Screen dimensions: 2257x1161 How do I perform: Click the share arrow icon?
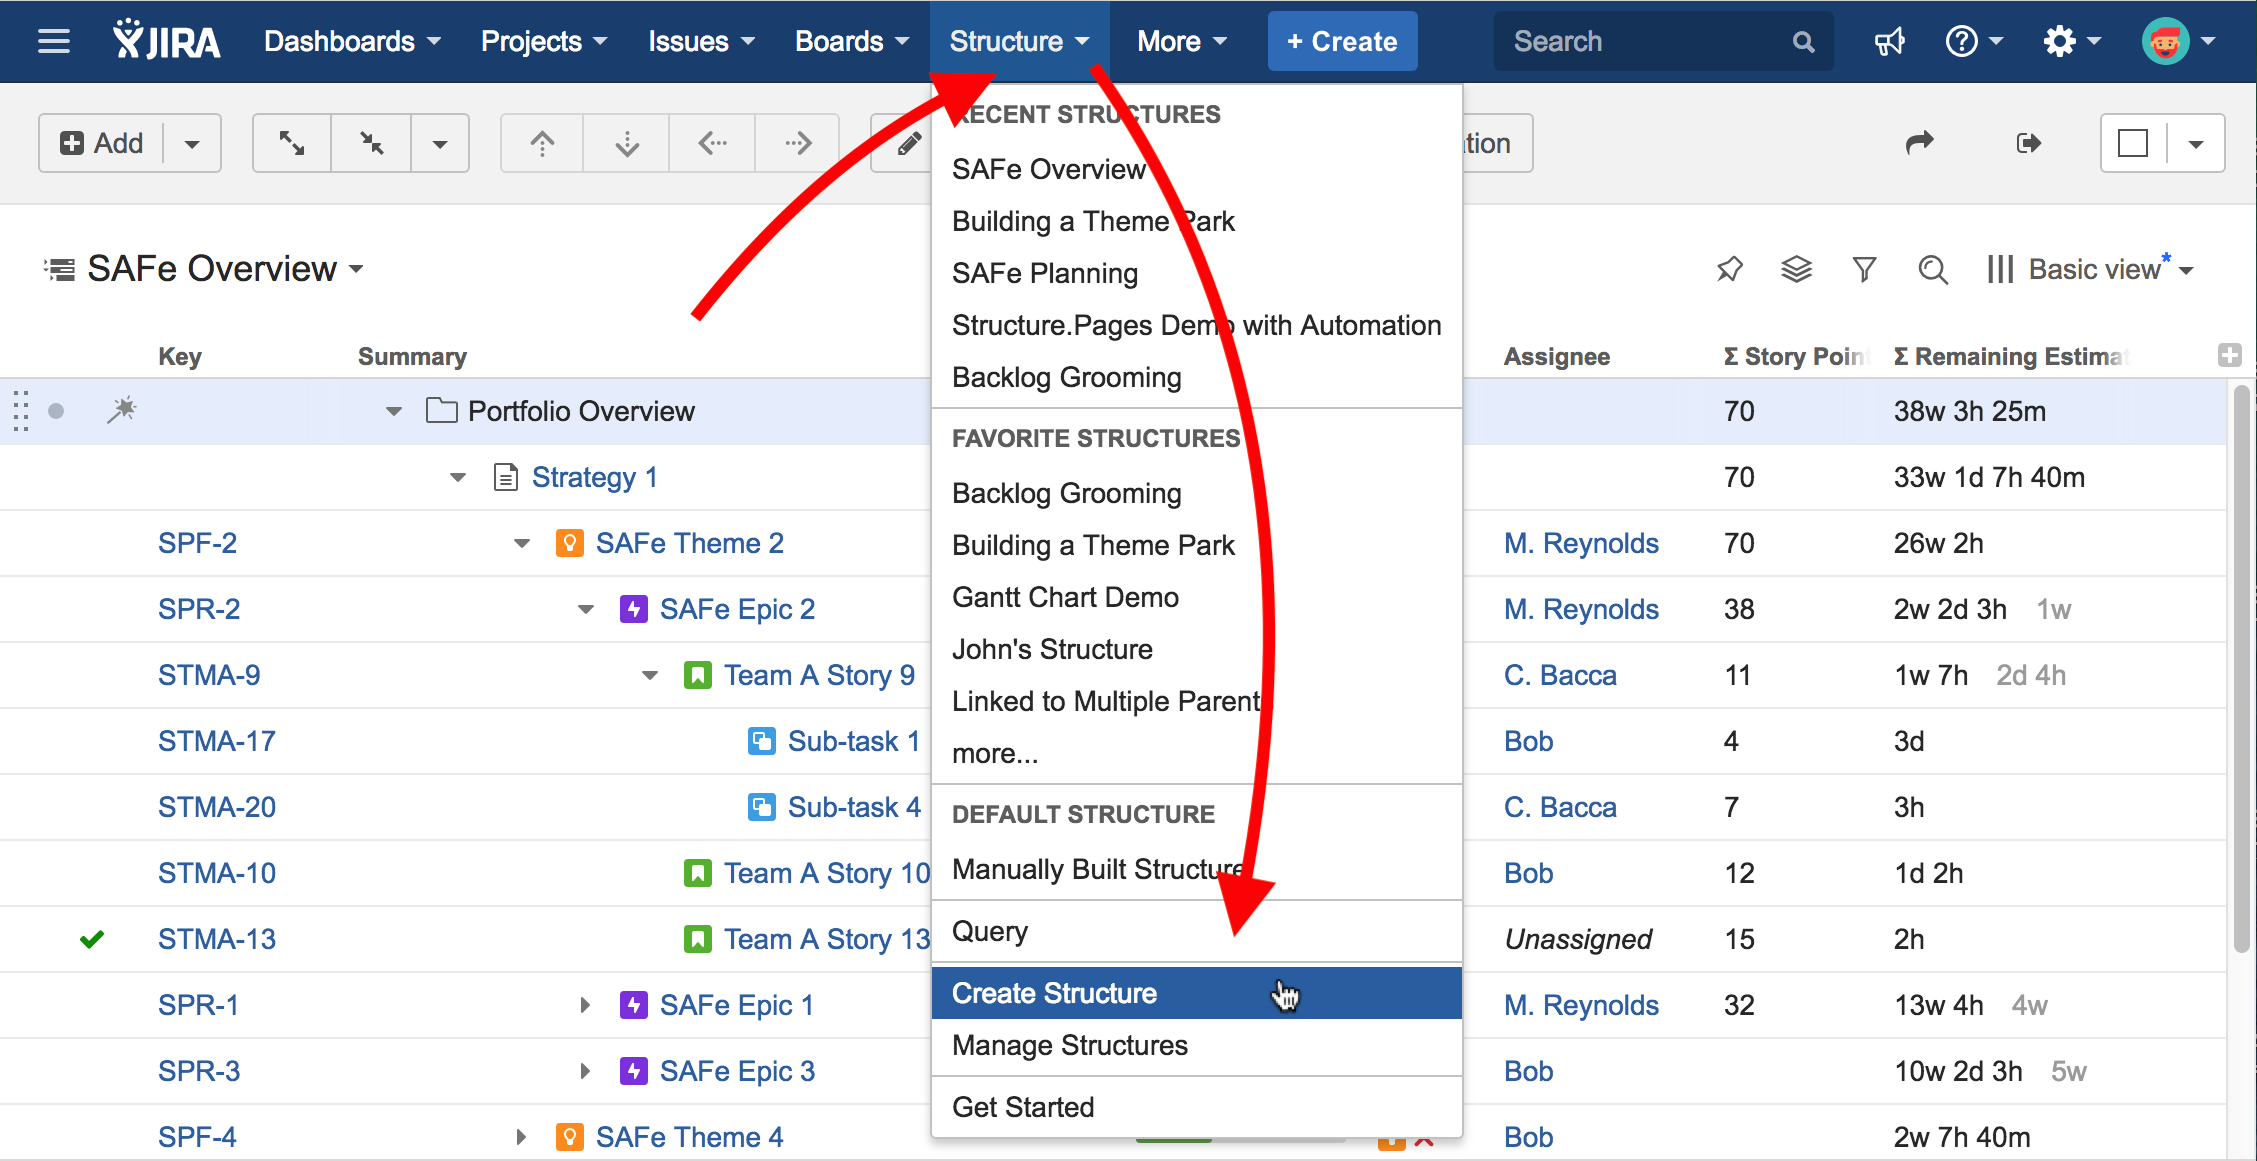1919,143
